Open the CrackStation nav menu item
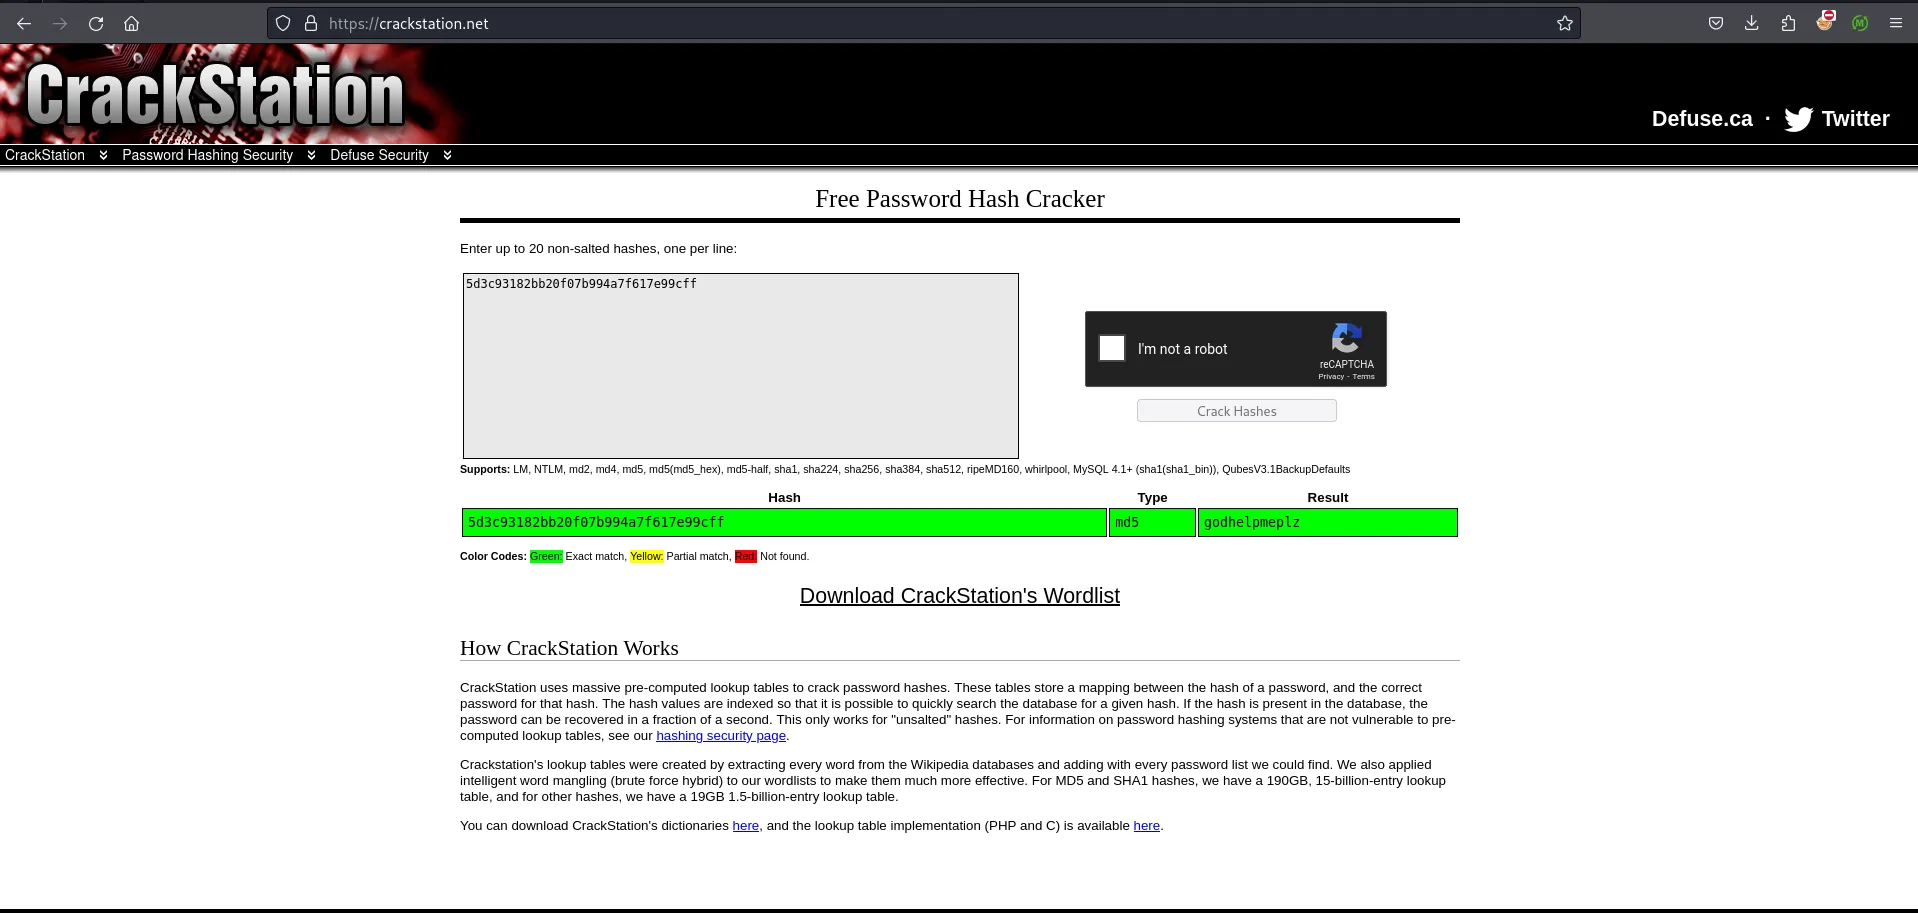 (x=45, y=155)
